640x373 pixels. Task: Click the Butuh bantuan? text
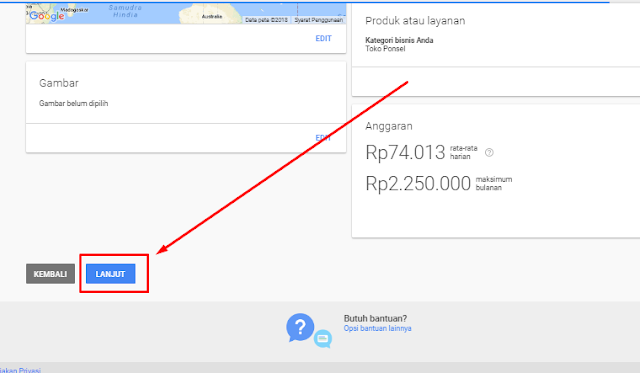point(375,318)
